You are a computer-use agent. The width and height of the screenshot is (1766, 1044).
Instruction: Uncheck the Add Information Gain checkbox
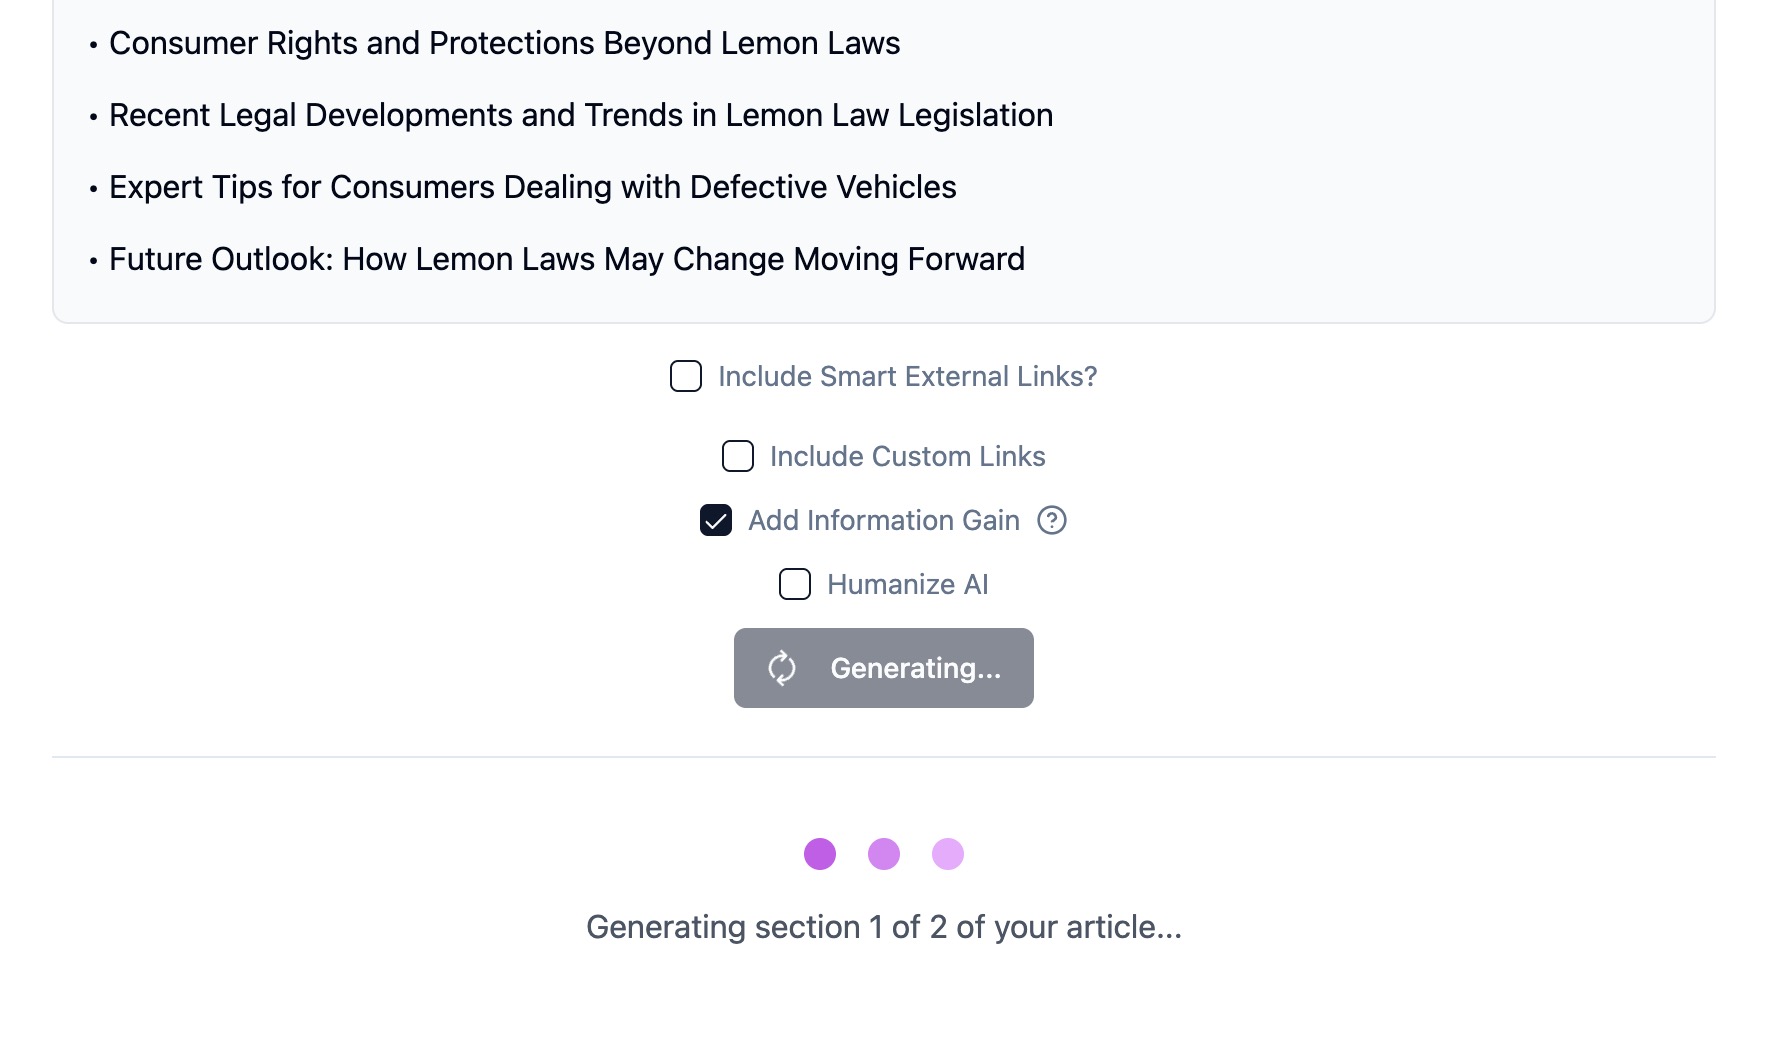click(x=716, y=520)
